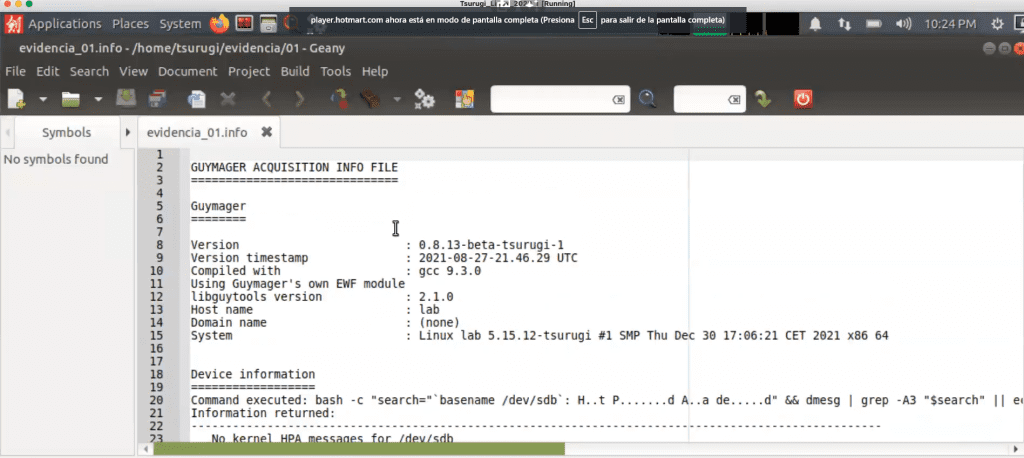Open the Help menu
Viewport: 1024px width, 458px height.
tap(375, 71)
